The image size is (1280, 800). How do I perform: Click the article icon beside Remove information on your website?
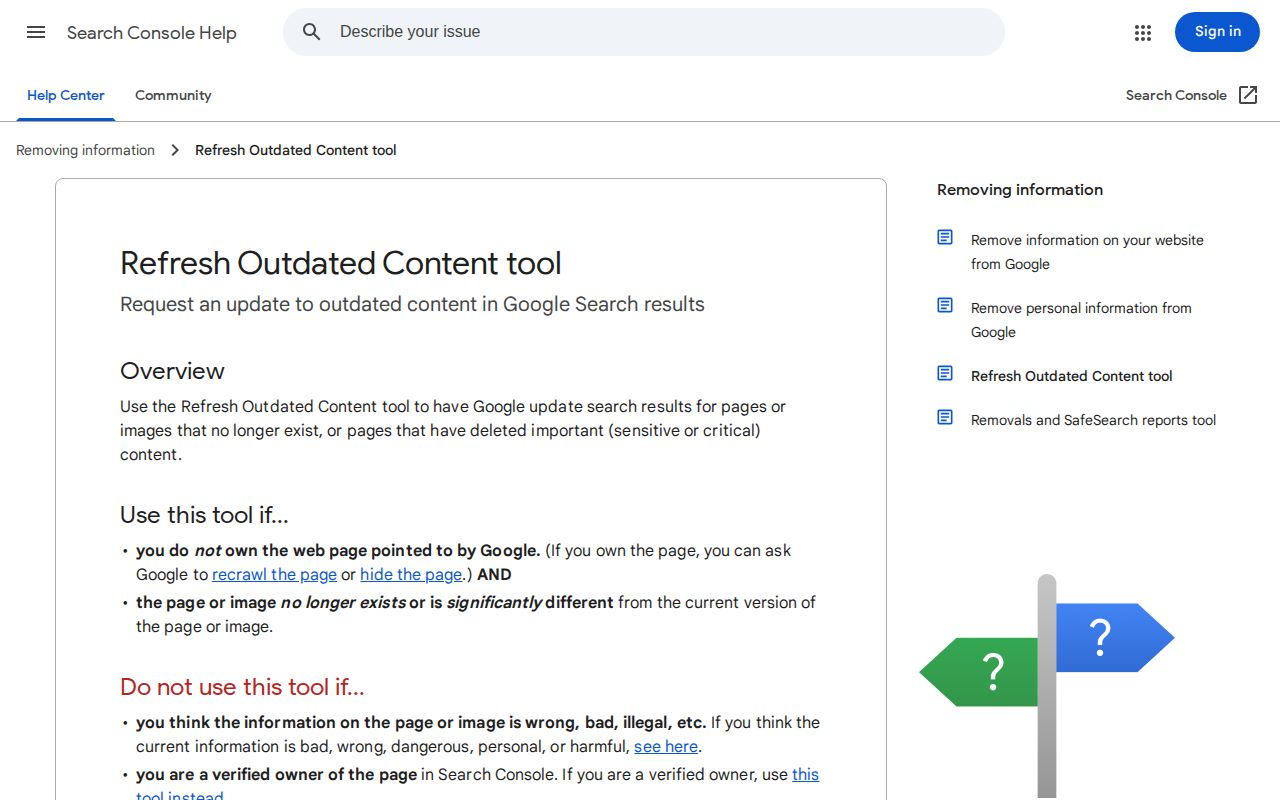945,237
